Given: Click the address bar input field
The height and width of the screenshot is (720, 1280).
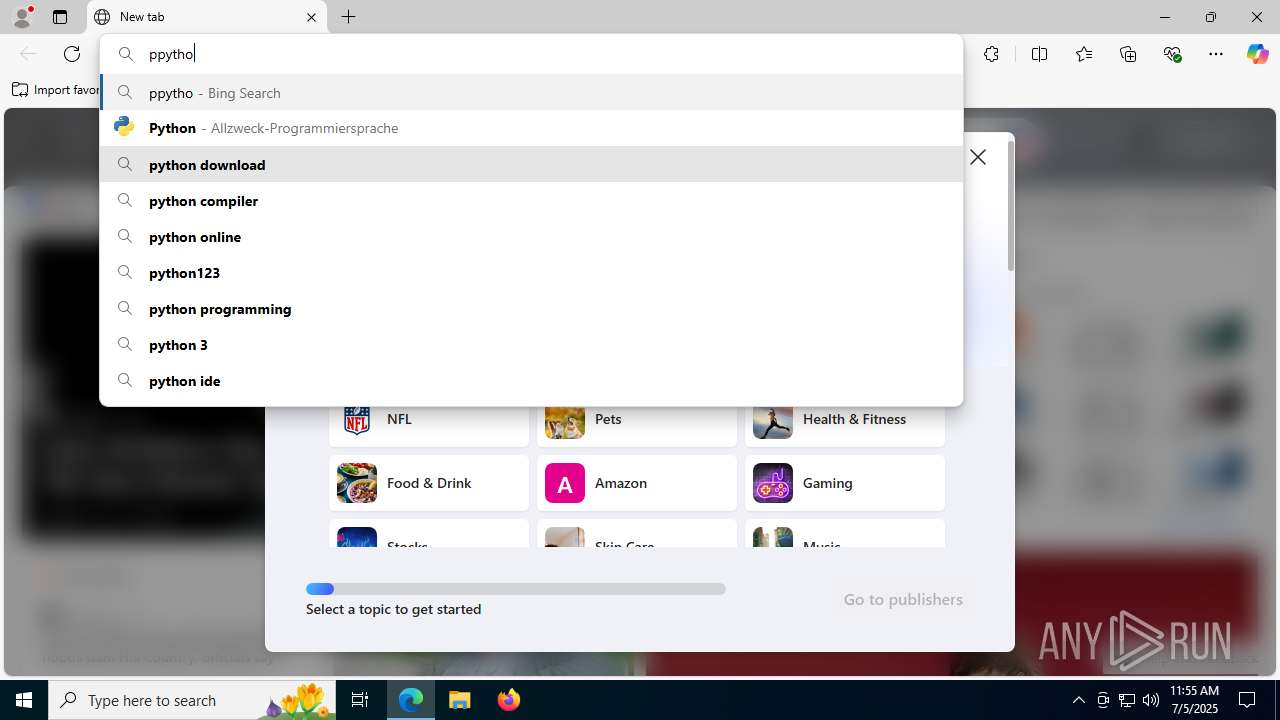Looking at the screenshot, I should pos(531,54).
